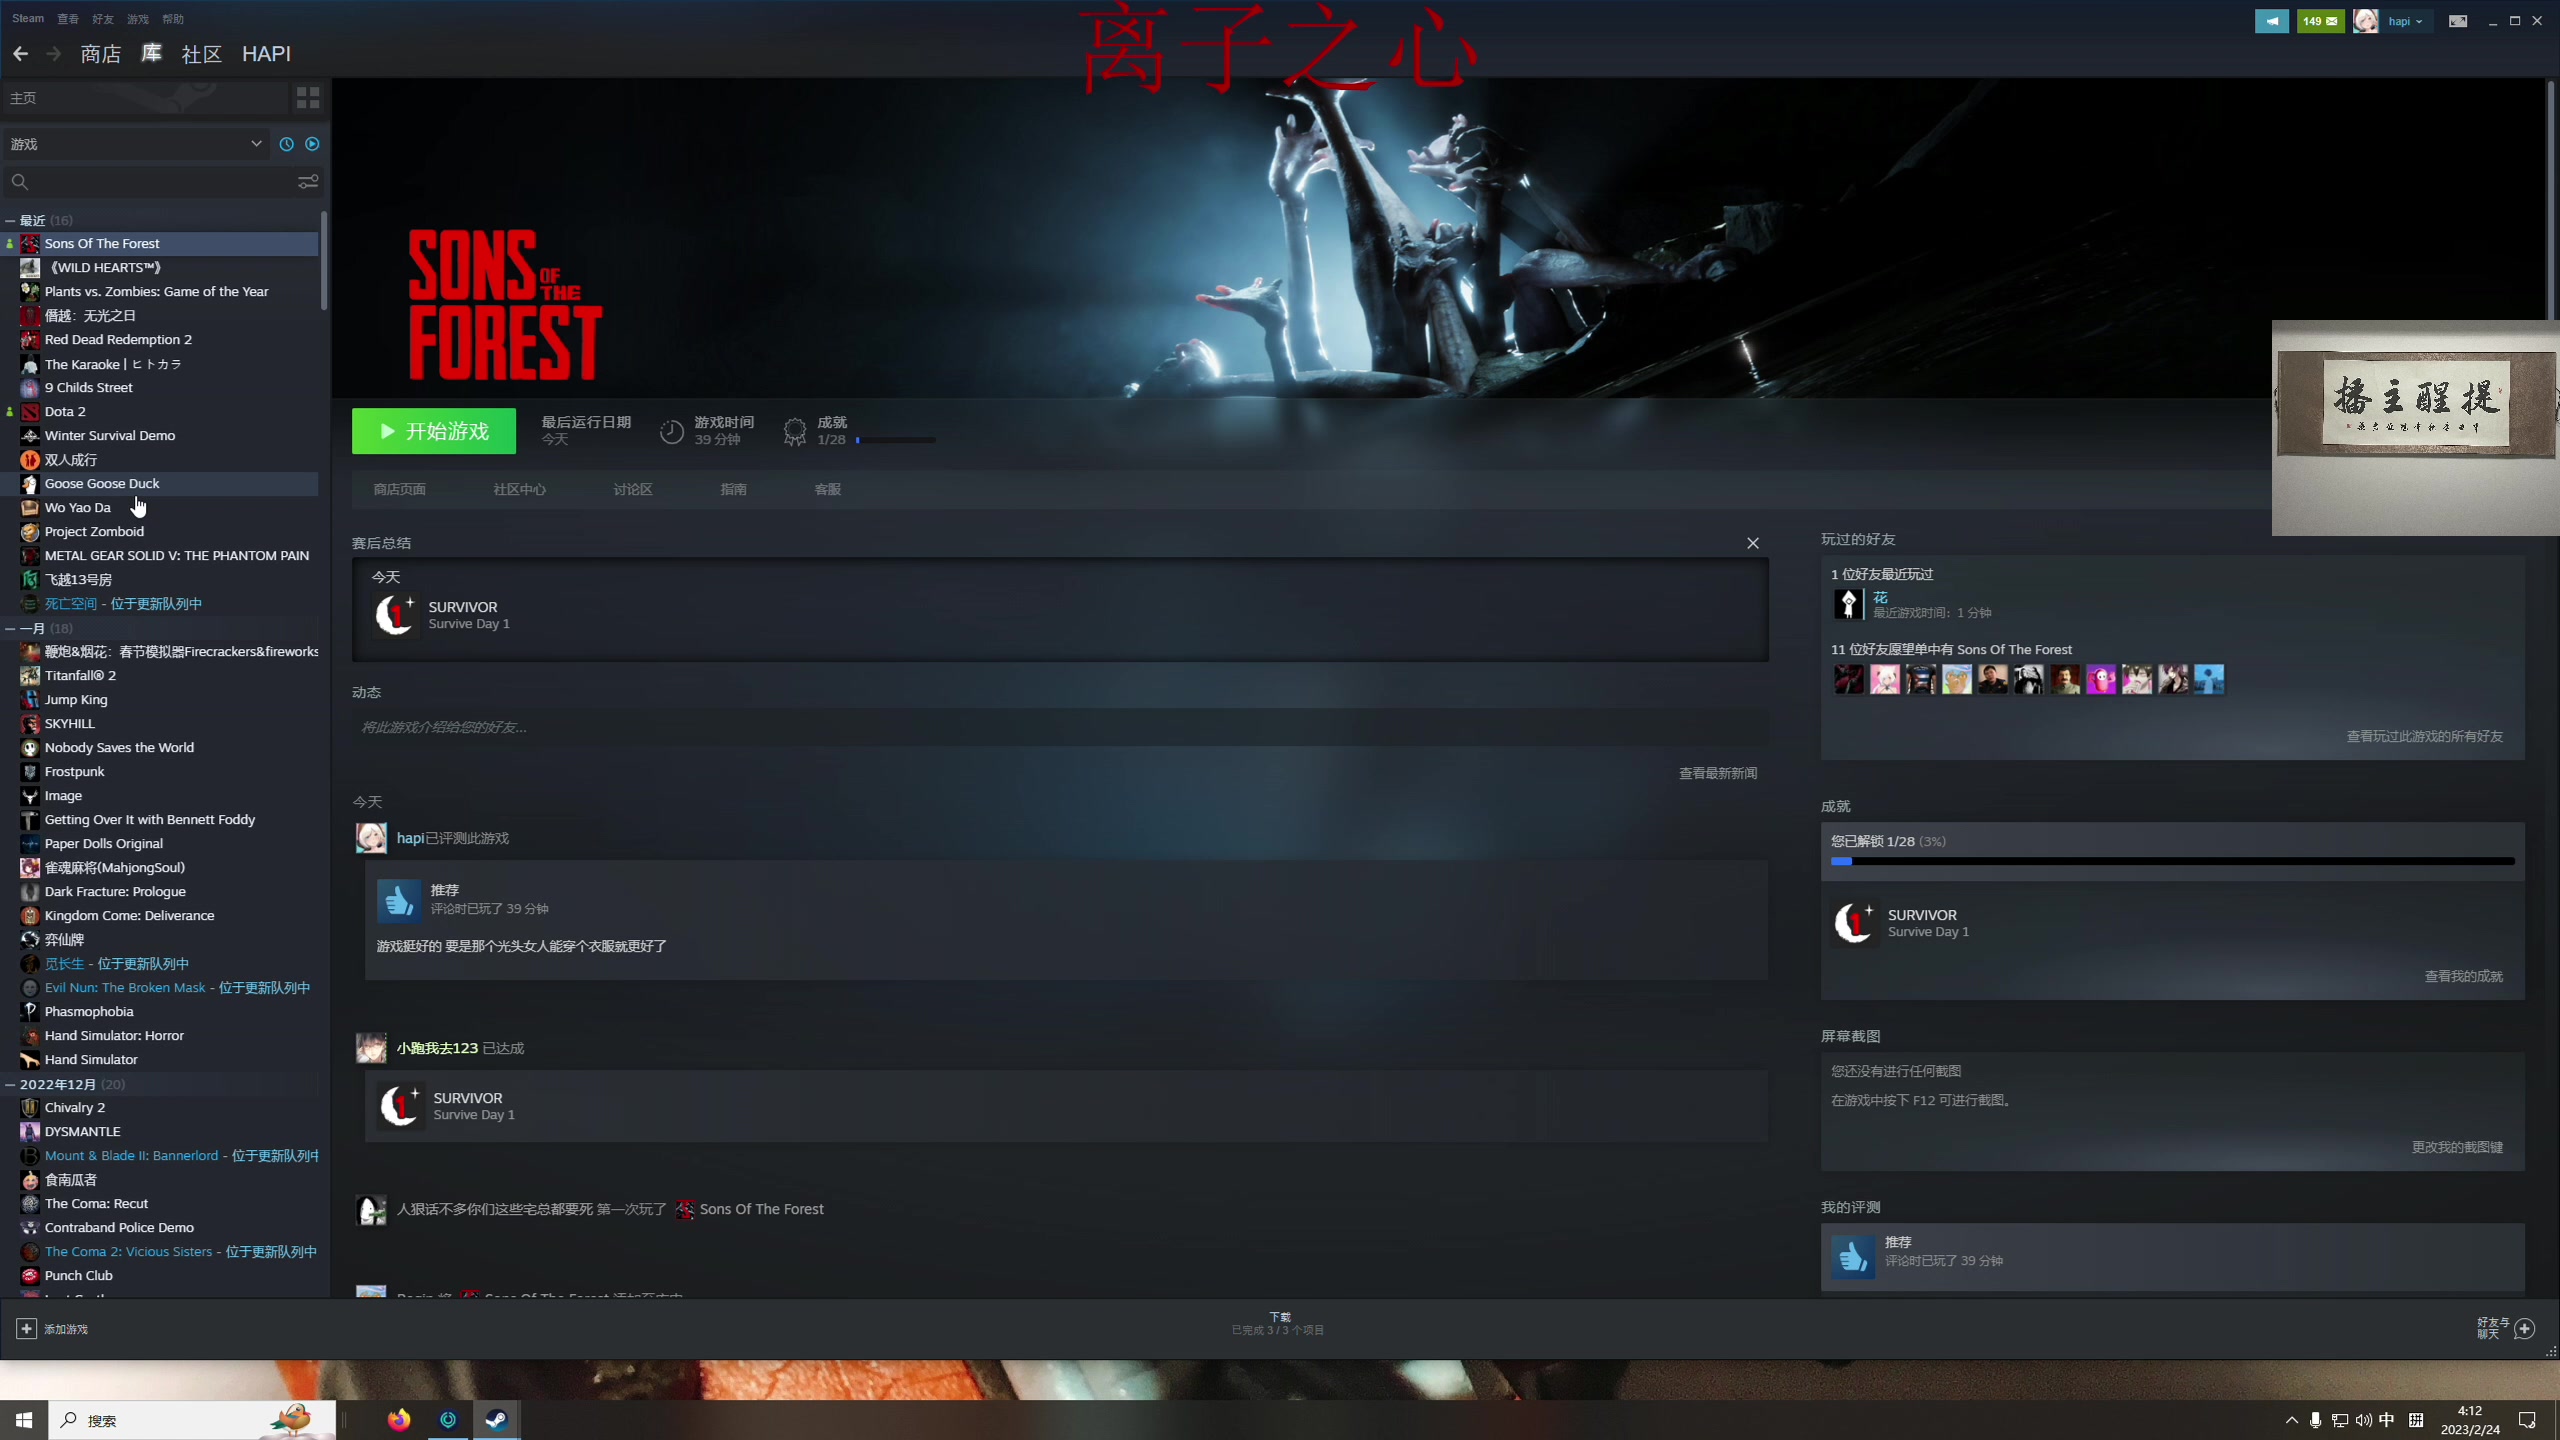Image resolution: width=2560 pixels, height=1440 pixels.
Task: Click the grid view icon in the sidebar
Action: [x=308, y=97]
